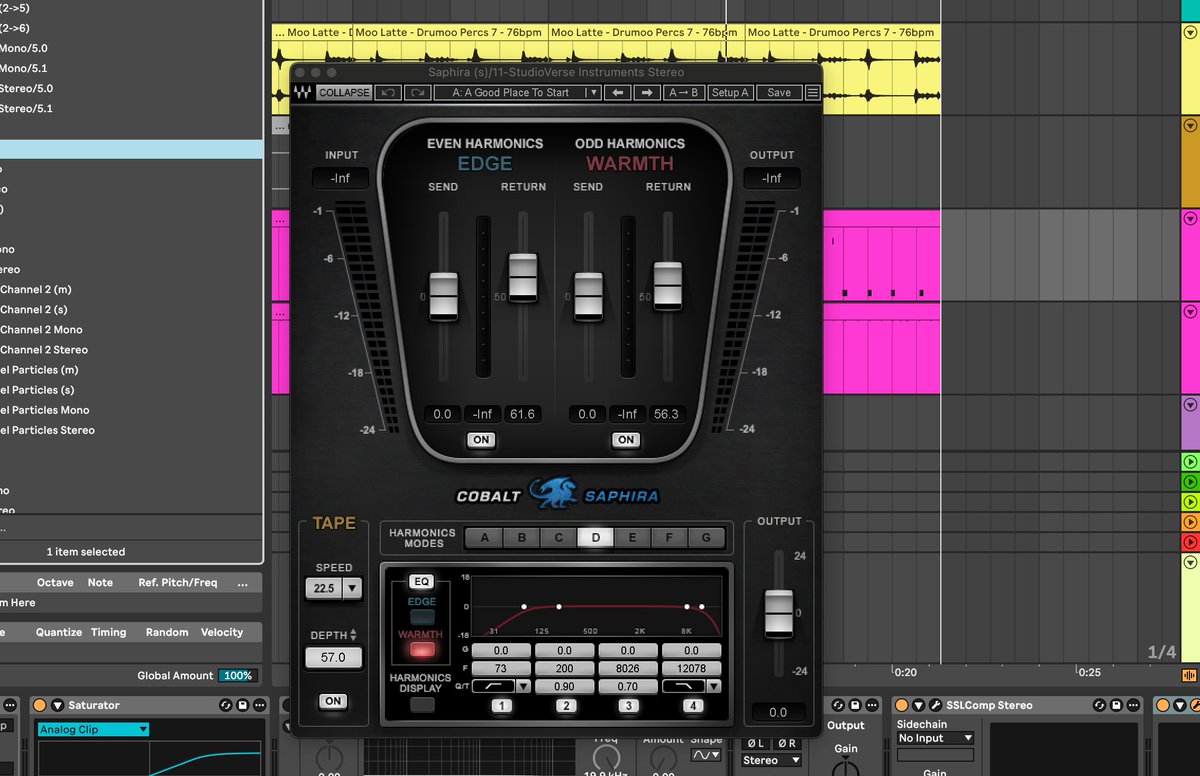
Task: Select Harmonics Mode A
Action: [x=485, y=538]
